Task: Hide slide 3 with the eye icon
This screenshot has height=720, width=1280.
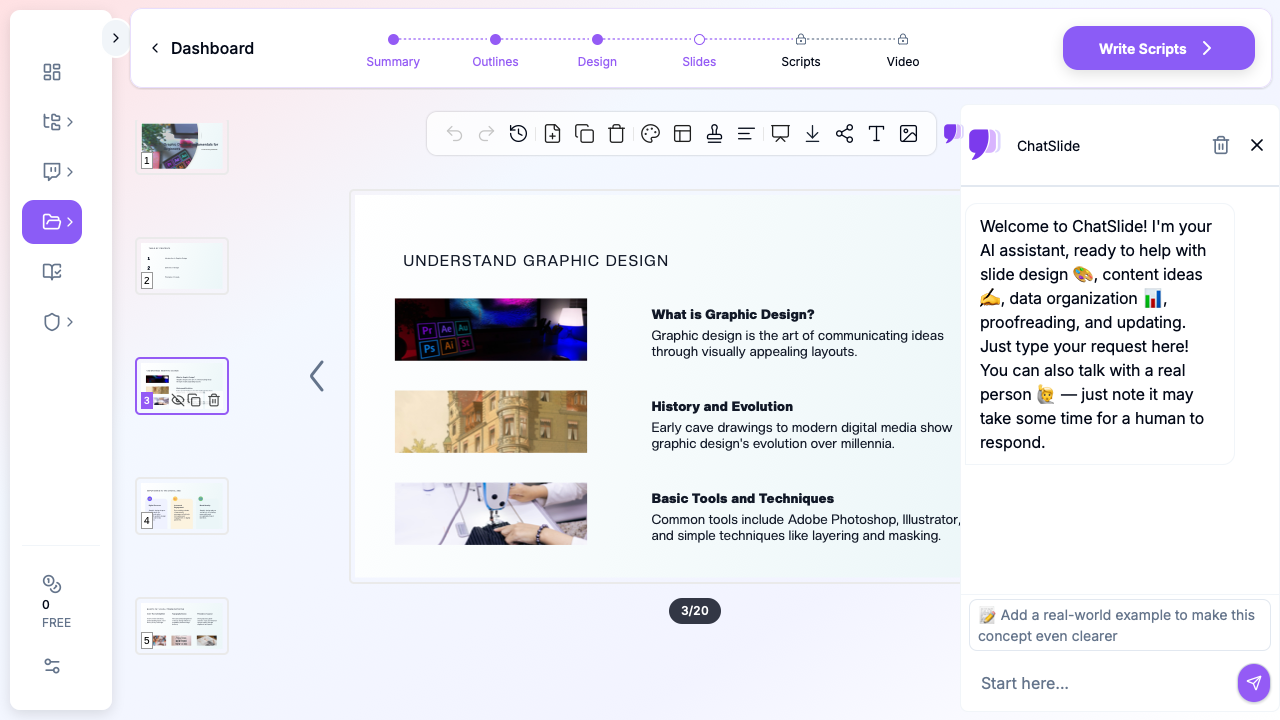Action: point(178,400)
